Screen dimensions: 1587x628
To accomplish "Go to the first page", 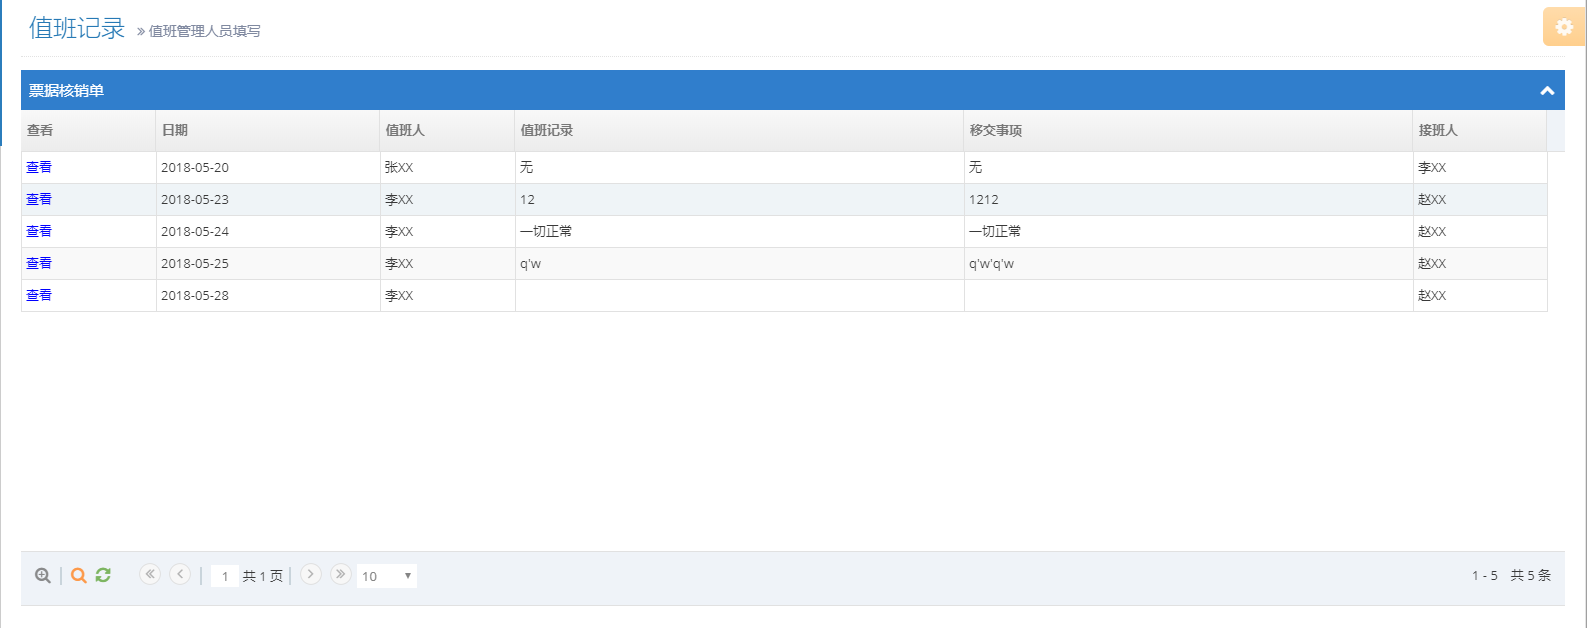I will coord(150,574).
